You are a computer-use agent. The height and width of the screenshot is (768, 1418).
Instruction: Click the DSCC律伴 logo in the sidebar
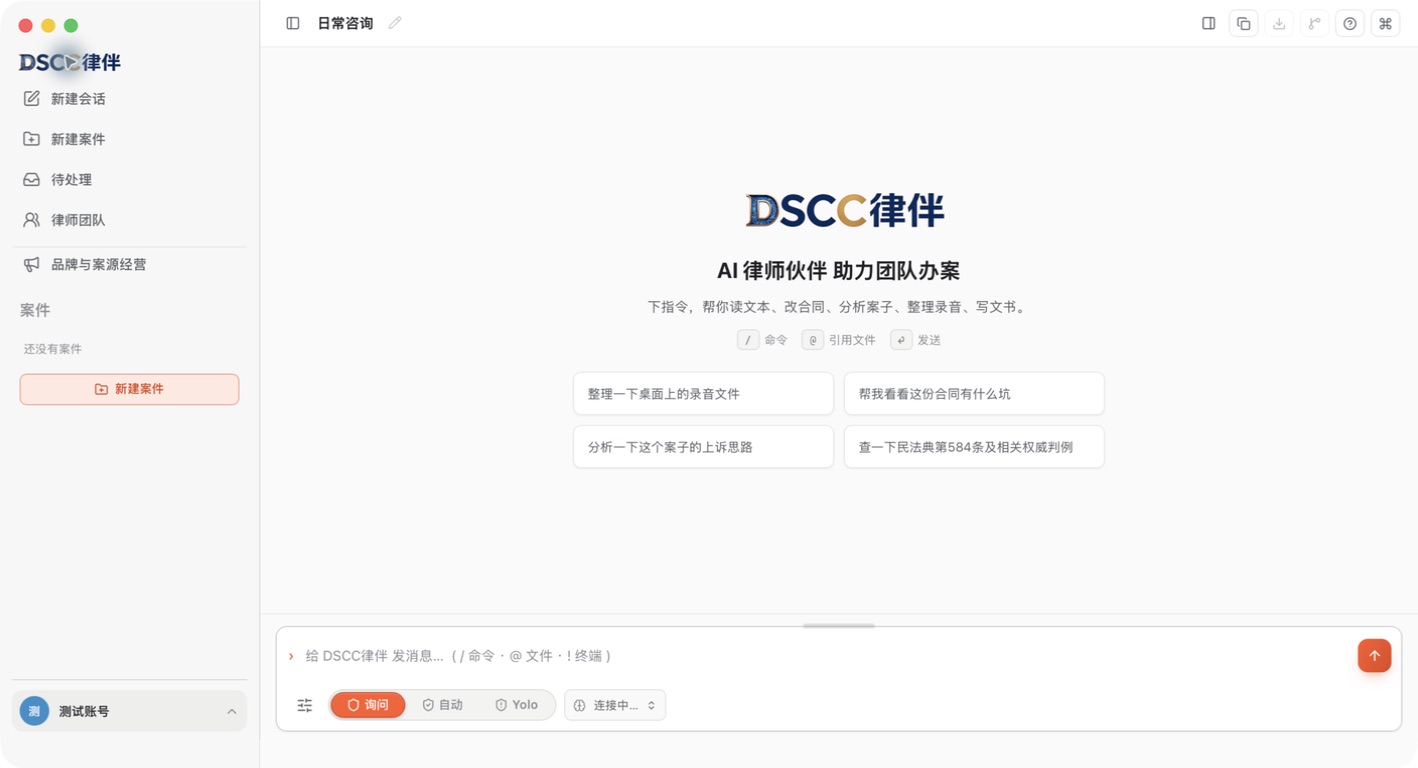point(70,62)
